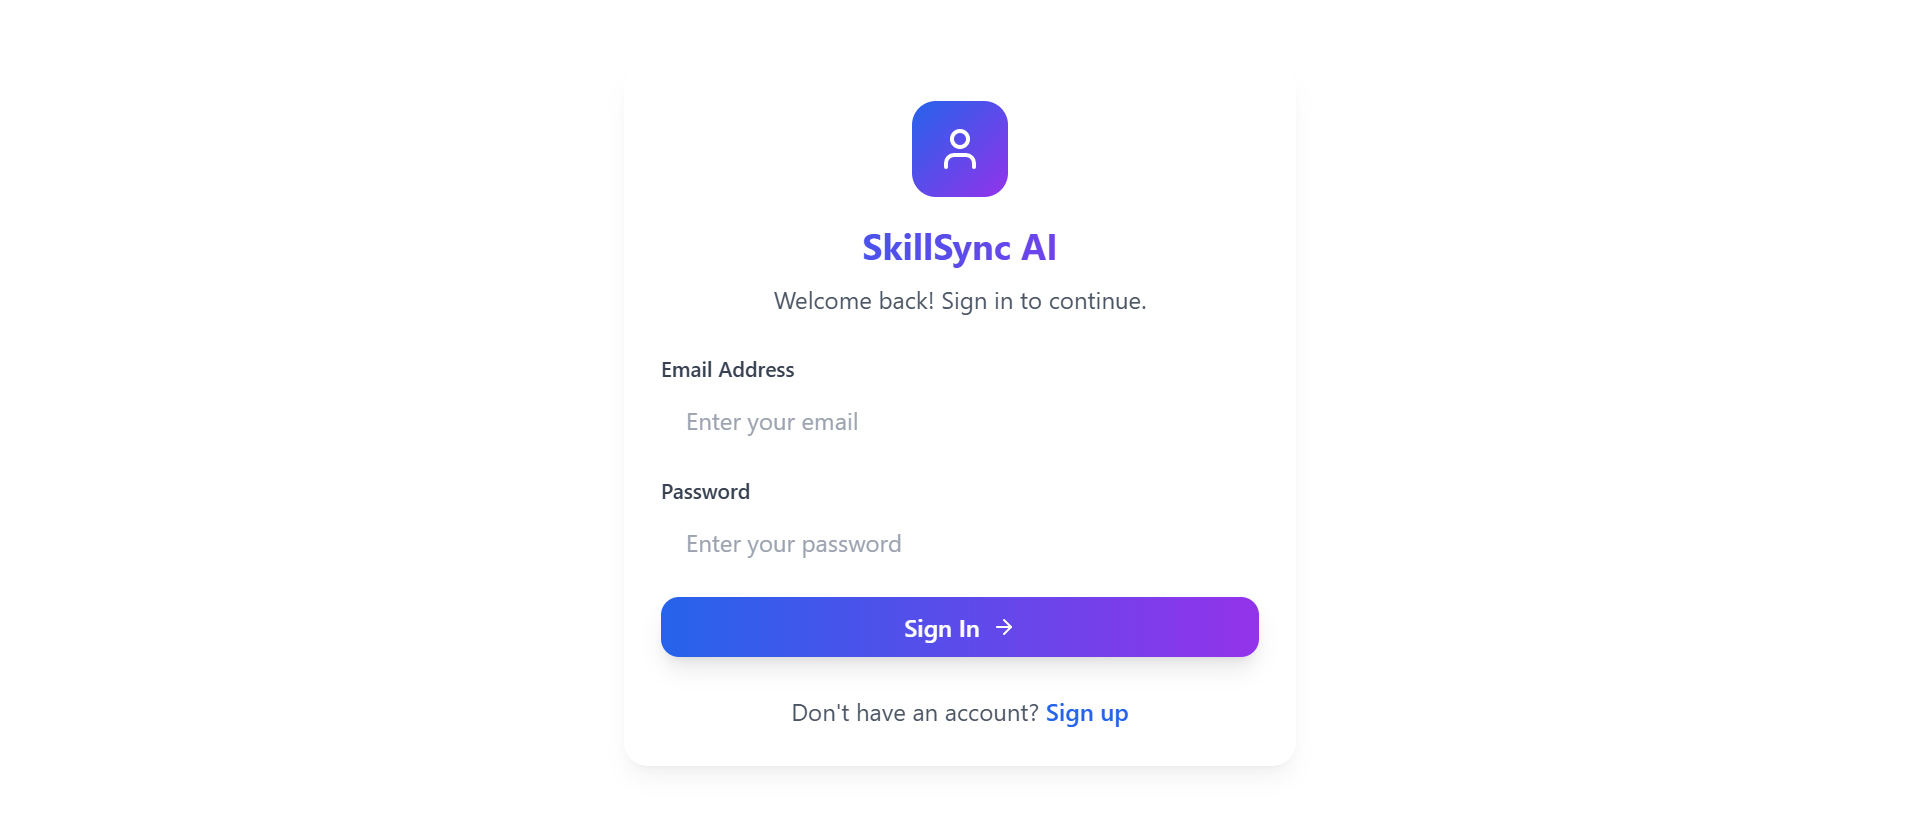Select the gradient square app logo

point(959,149)
